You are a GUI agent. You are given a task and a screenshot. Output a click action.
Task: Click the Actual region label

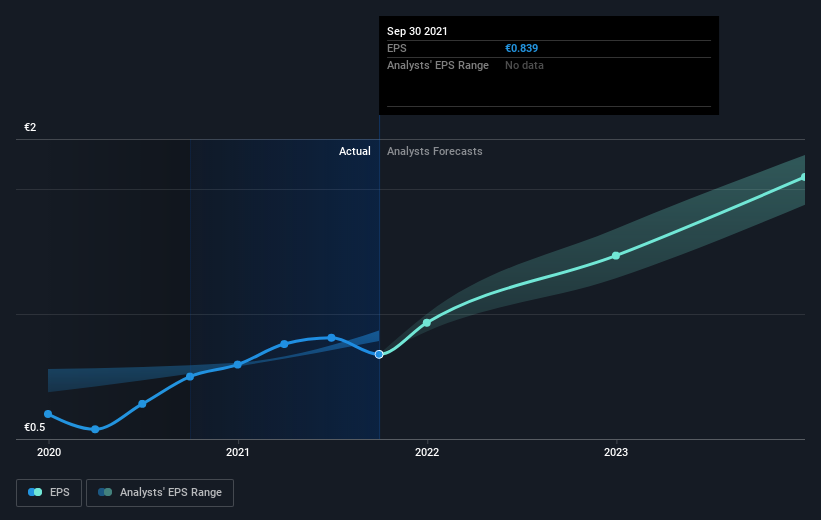tap(354, 151)
